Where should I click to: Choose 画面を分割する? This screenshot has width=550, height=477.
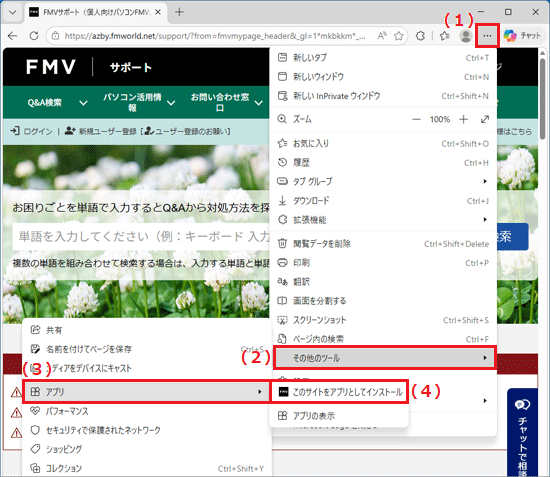[x=383, y=301]
